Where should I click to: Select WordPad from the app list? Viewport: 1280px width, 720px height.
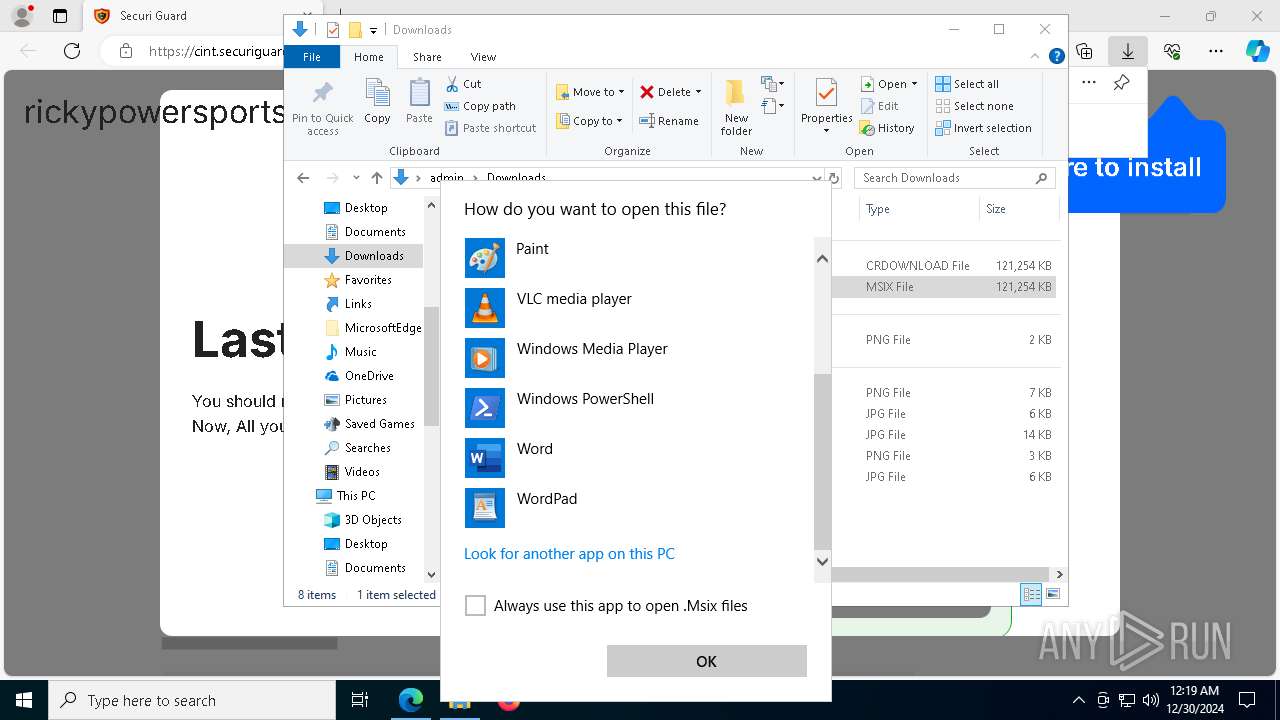(637, 508)
